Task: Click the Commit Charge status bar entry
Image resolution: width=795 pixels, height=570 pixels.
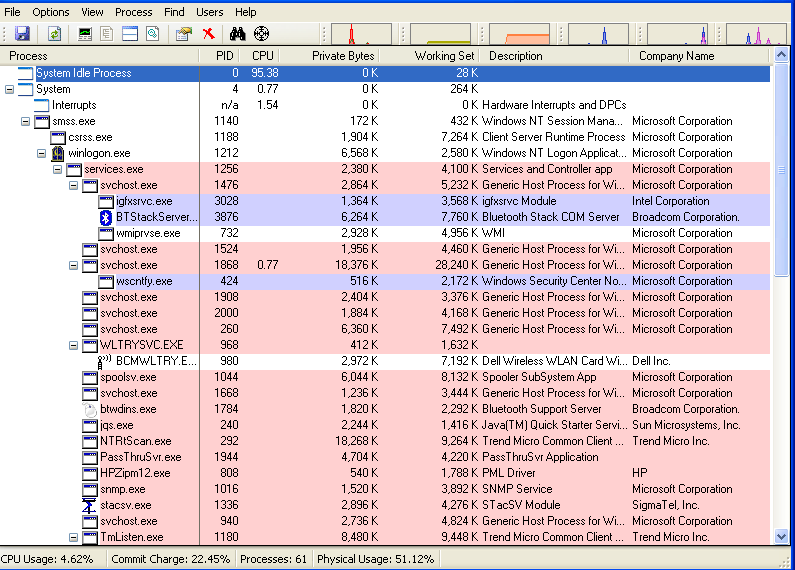Action: pyautogui.click(x=170, y=559)
